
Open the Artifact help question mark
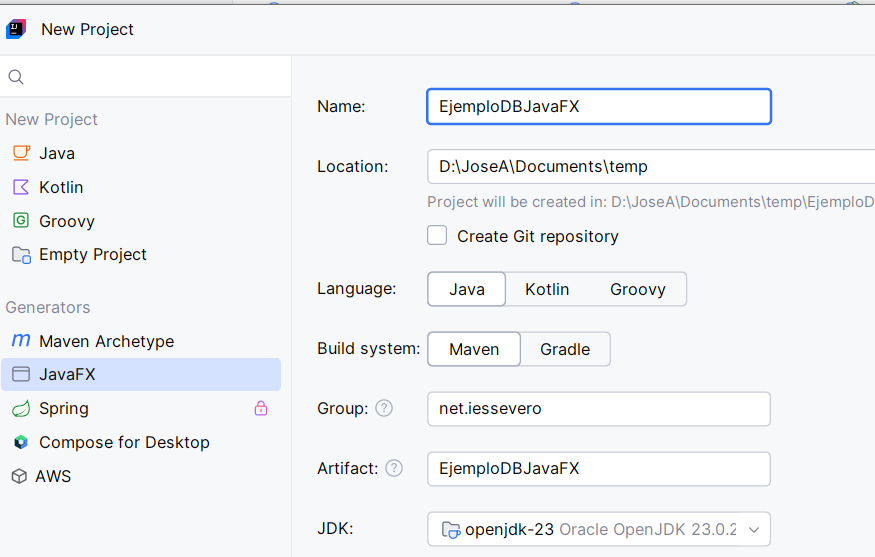tap(394, 468)
